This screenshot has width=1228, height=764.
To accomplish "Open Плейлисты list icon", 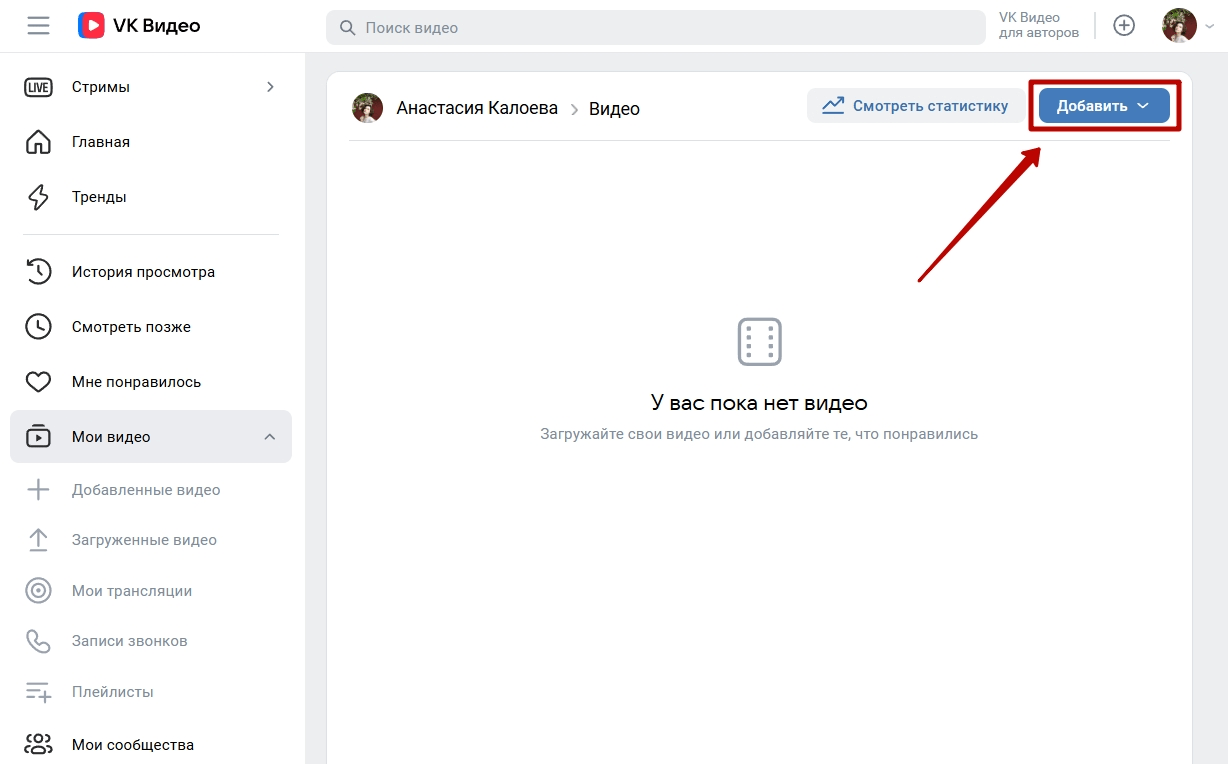I will [x=38, y=692].
